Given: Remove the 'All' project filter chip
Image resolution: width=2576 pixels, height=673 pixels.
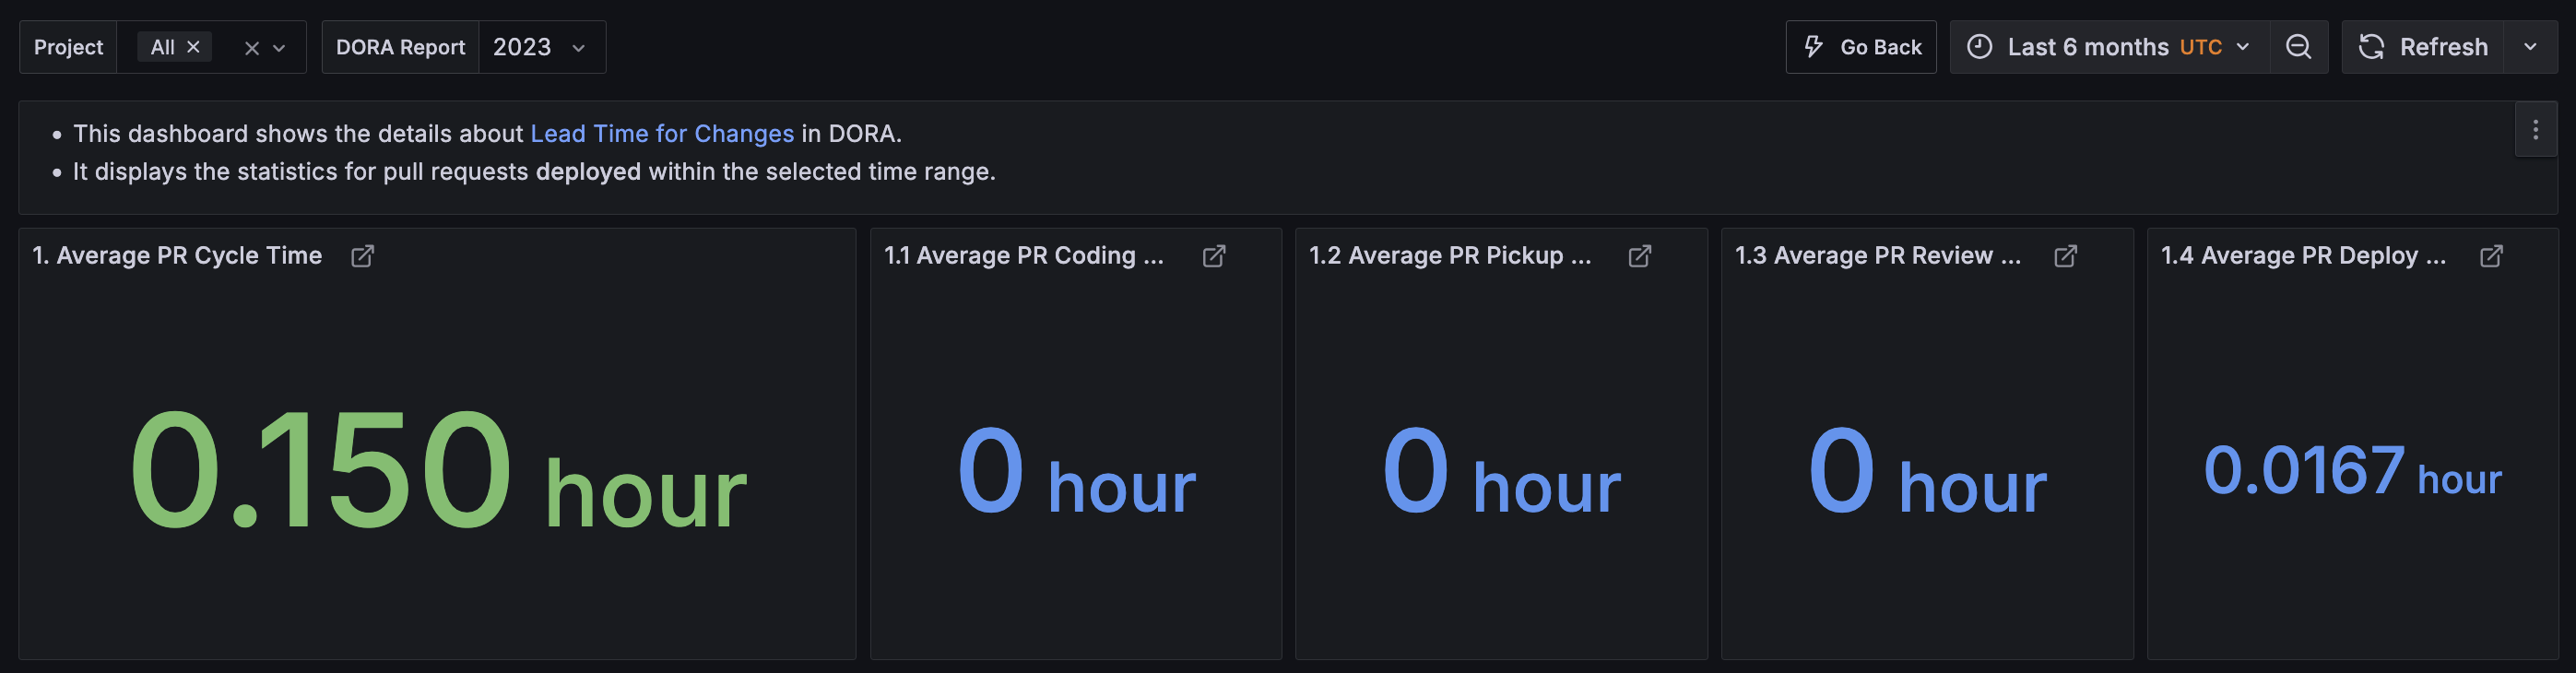Looking at the screenshot, I should point(194,47).
